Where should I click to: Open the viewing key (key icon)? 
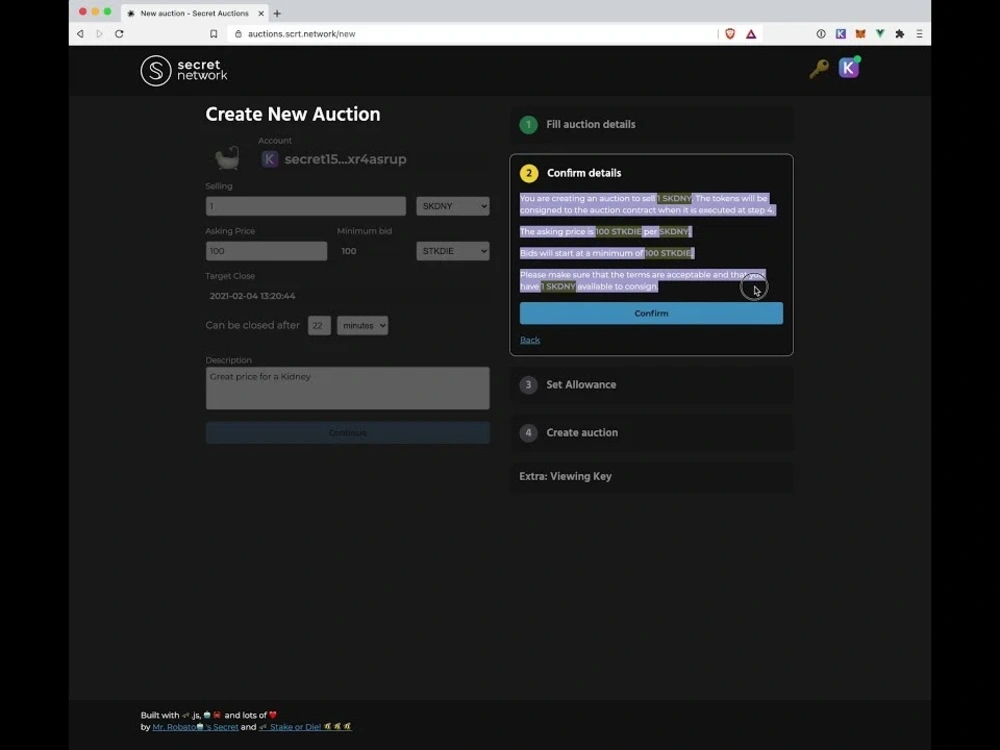pos(819,68)
